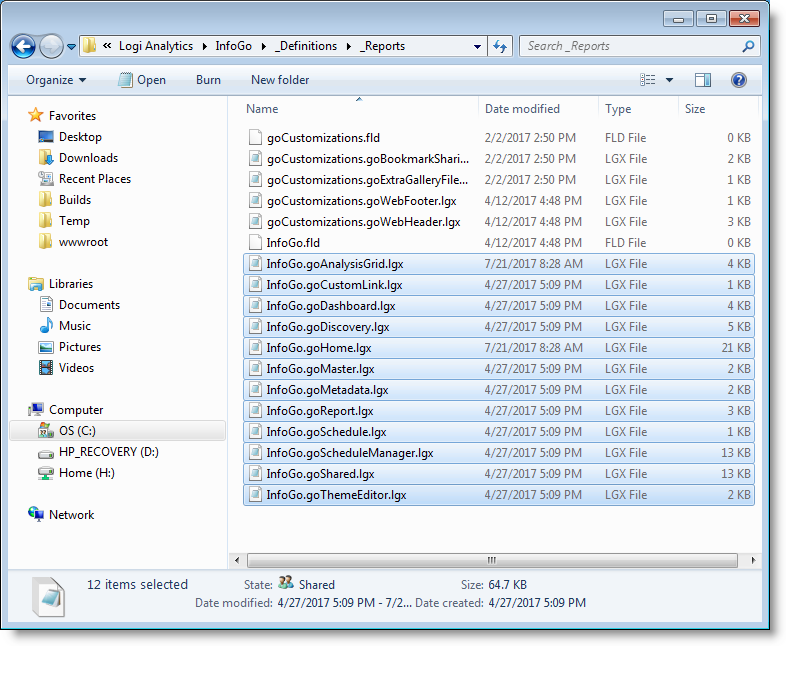Click Open in the toolbar
Screen dimensions: 786x673
point(142,80)
